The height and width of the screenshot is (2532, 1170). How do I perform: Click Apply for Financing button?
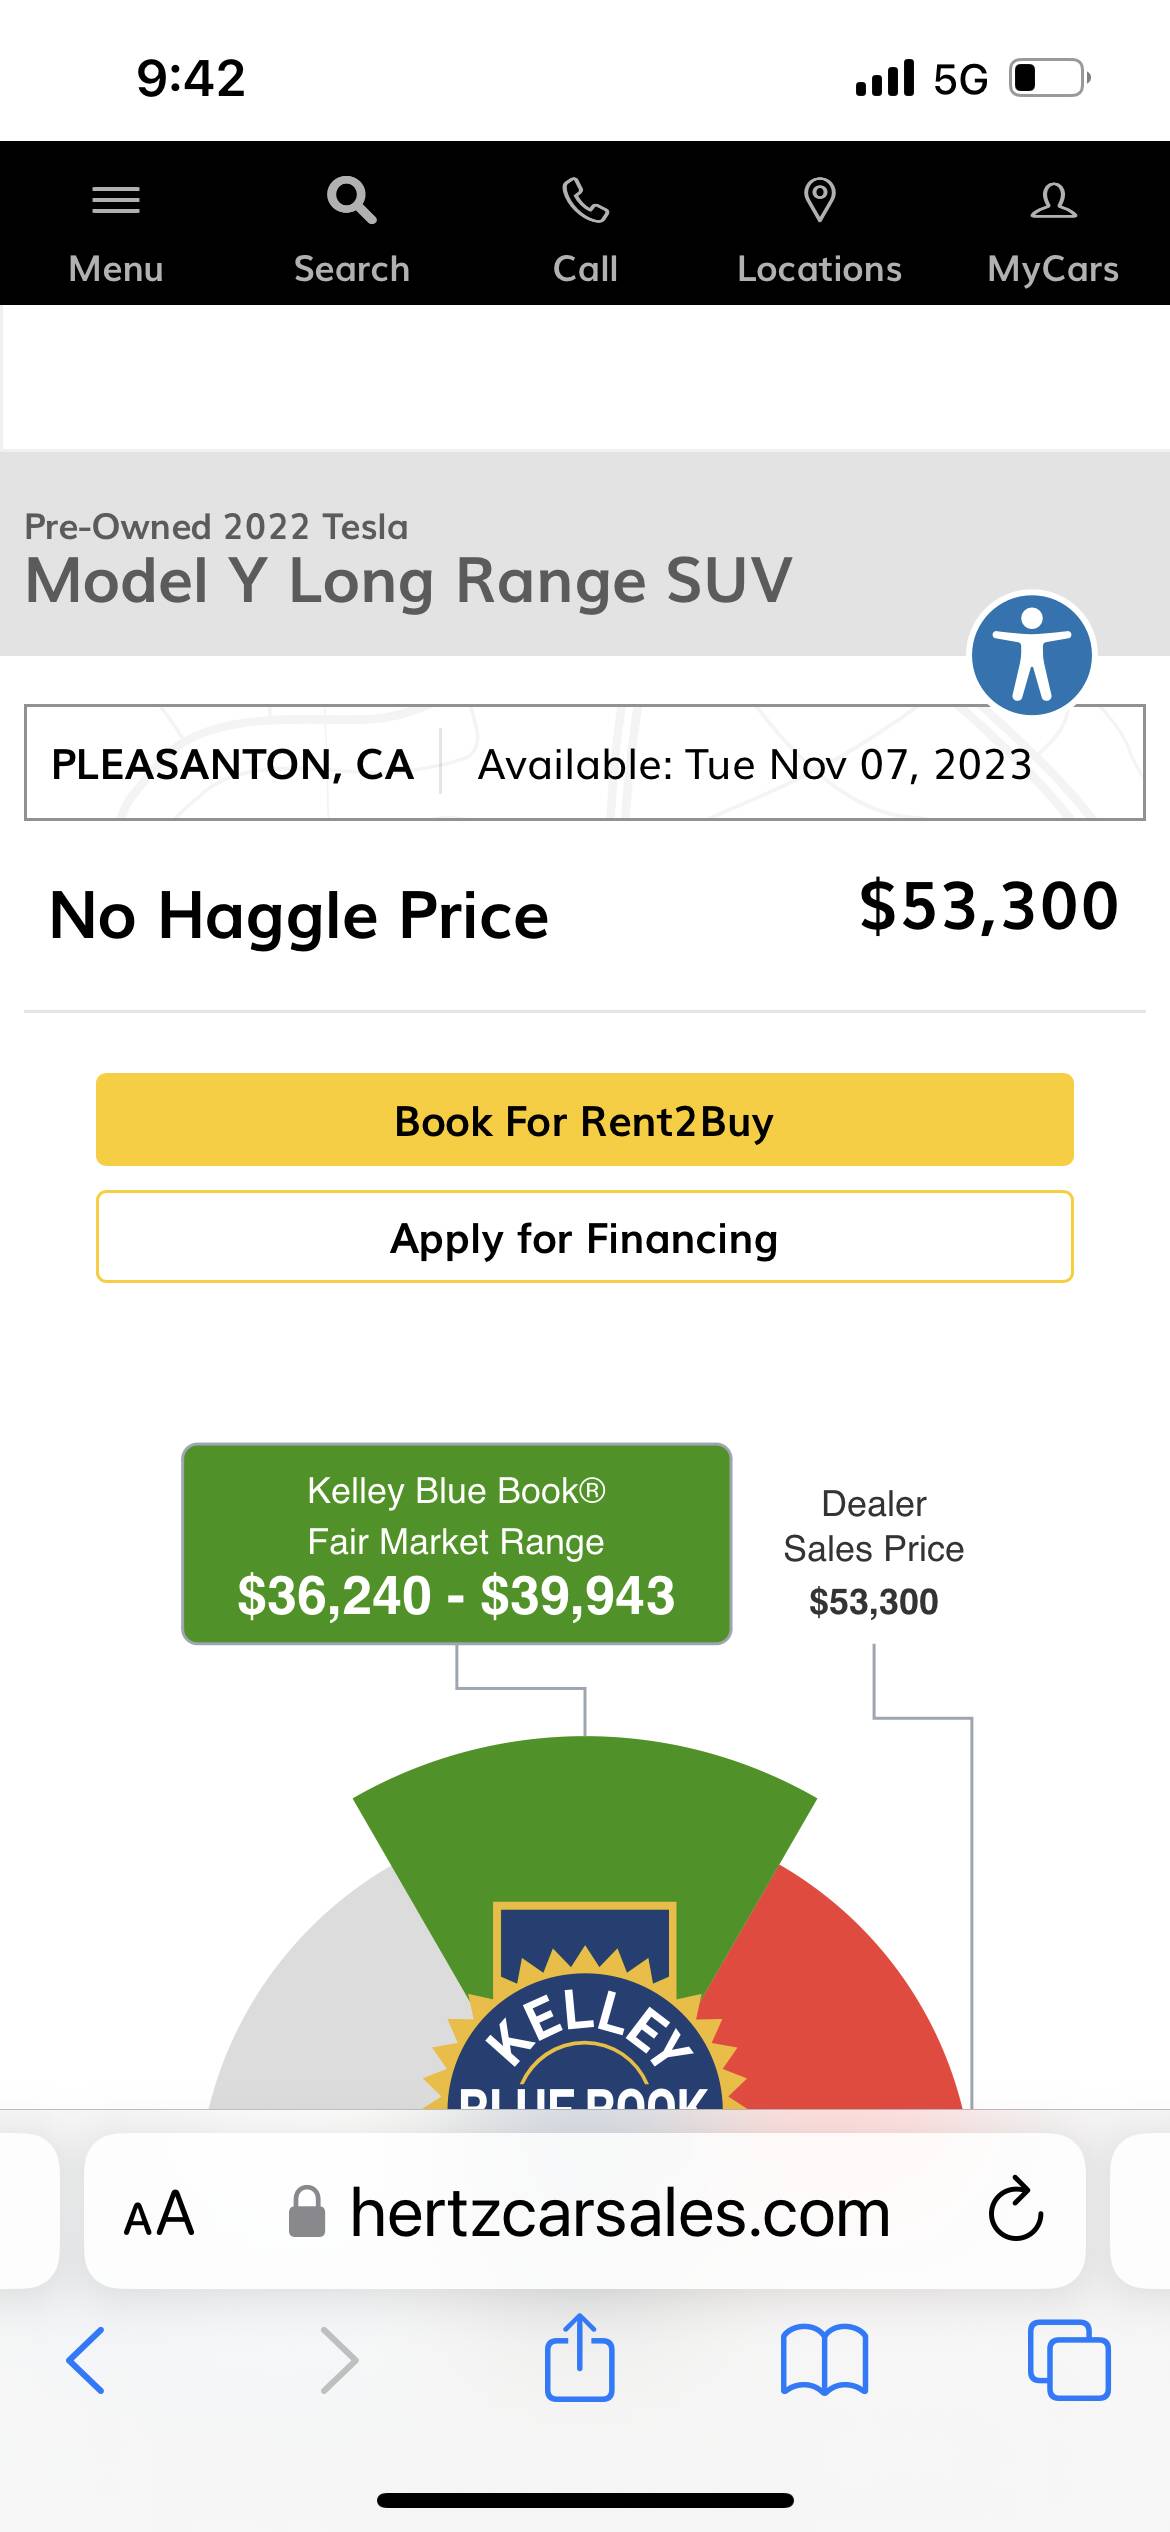pos(585,1237)
